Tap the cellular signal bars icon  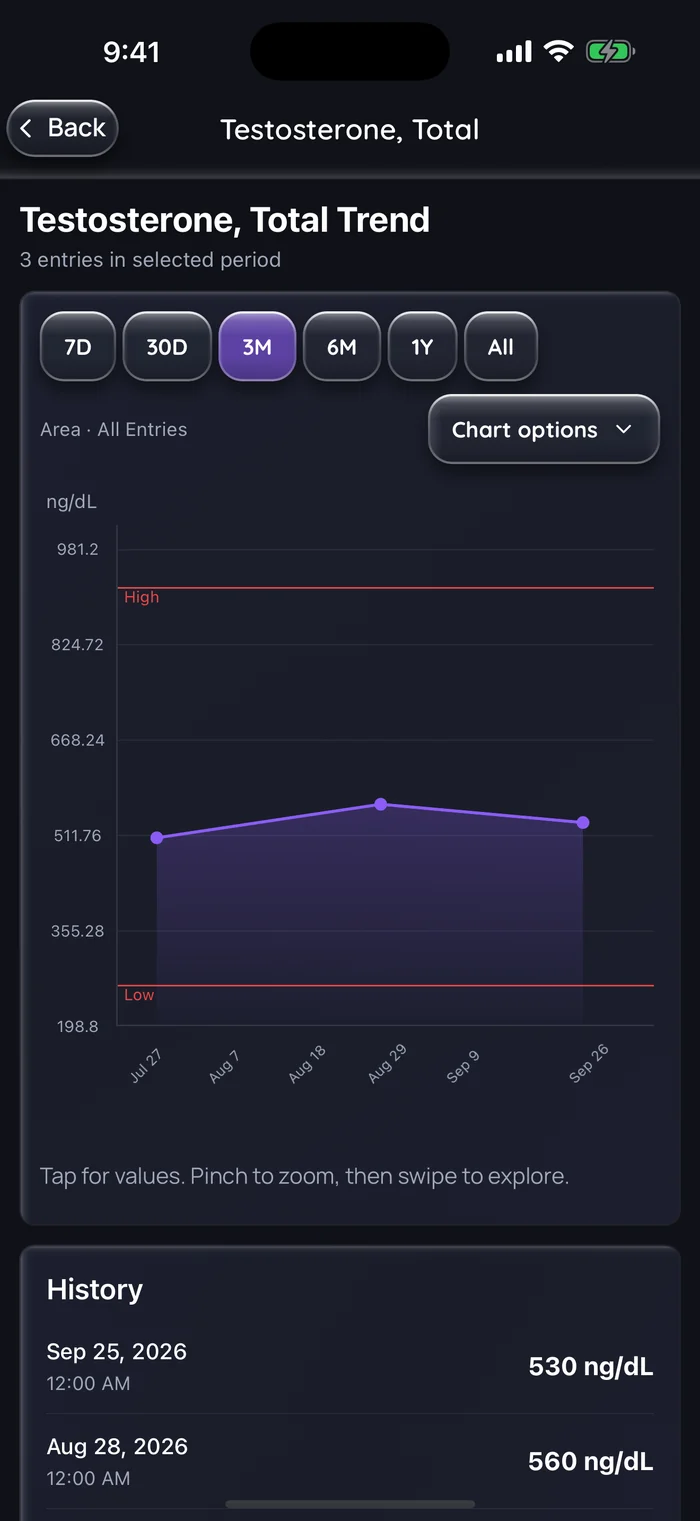[514, 52]
